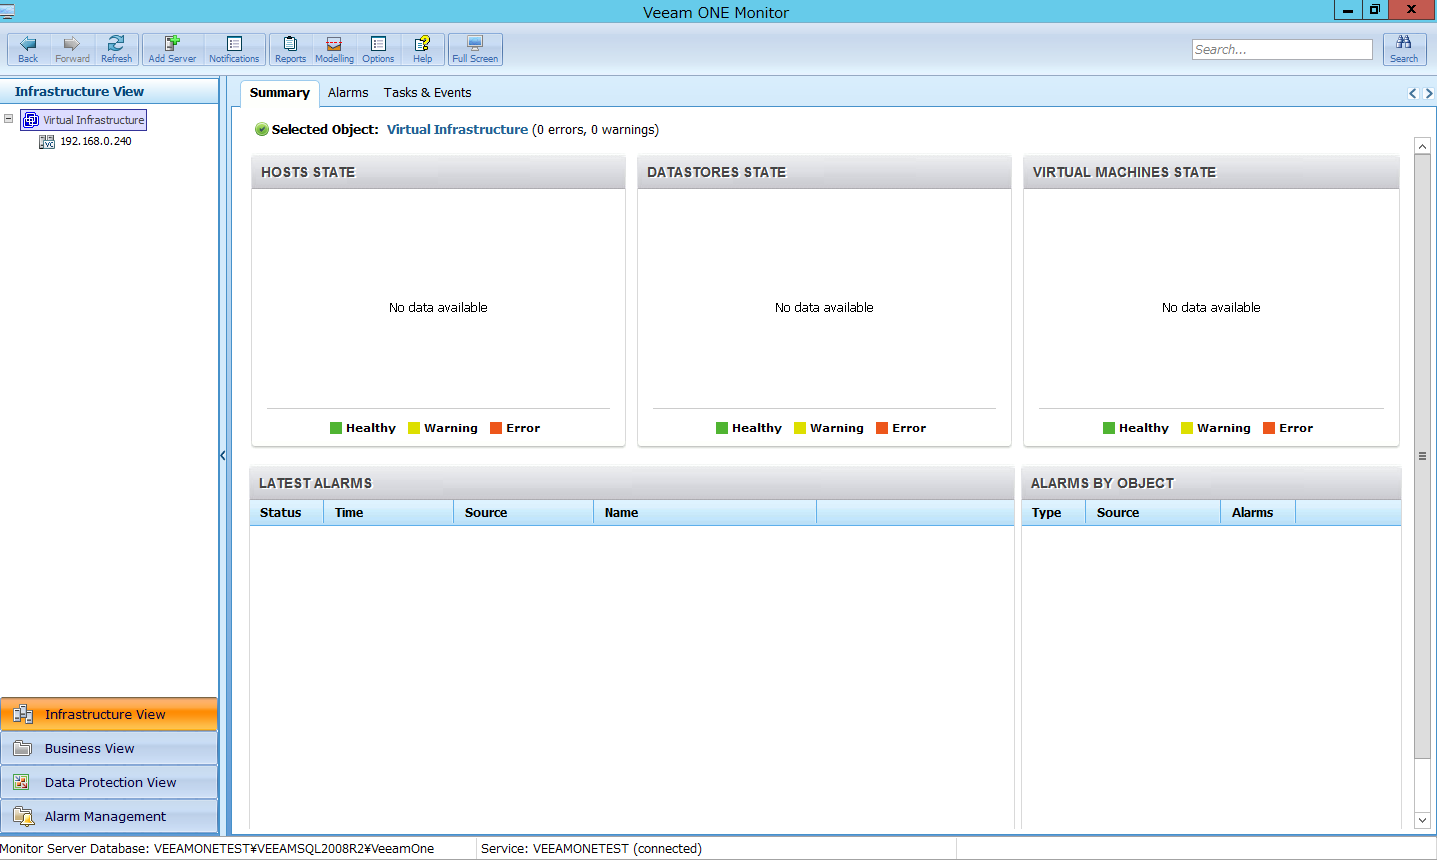Click the vertical scrollbar thumb
The width and height of the screenshot is (1440, 860).
pyautogui.click(x=1422, y=456)
